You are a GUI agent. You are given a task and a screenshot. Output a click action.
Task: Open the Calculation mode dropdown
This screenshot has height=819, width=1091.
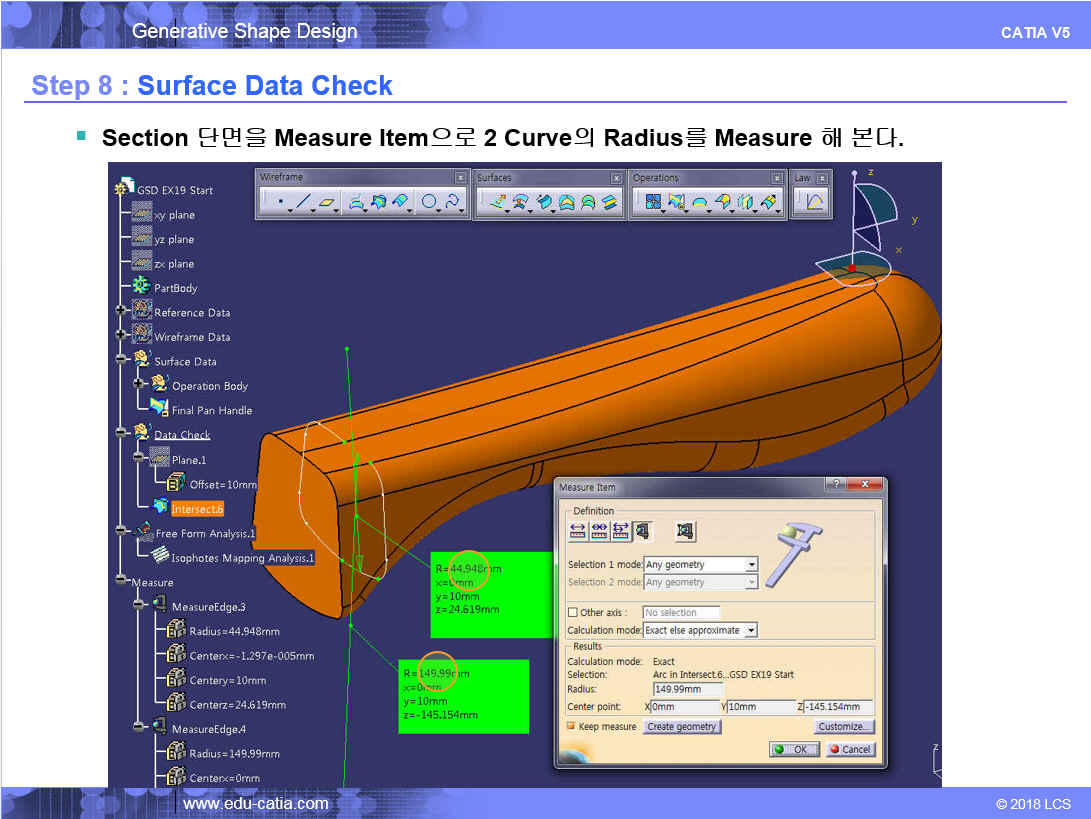pos(751,630)
